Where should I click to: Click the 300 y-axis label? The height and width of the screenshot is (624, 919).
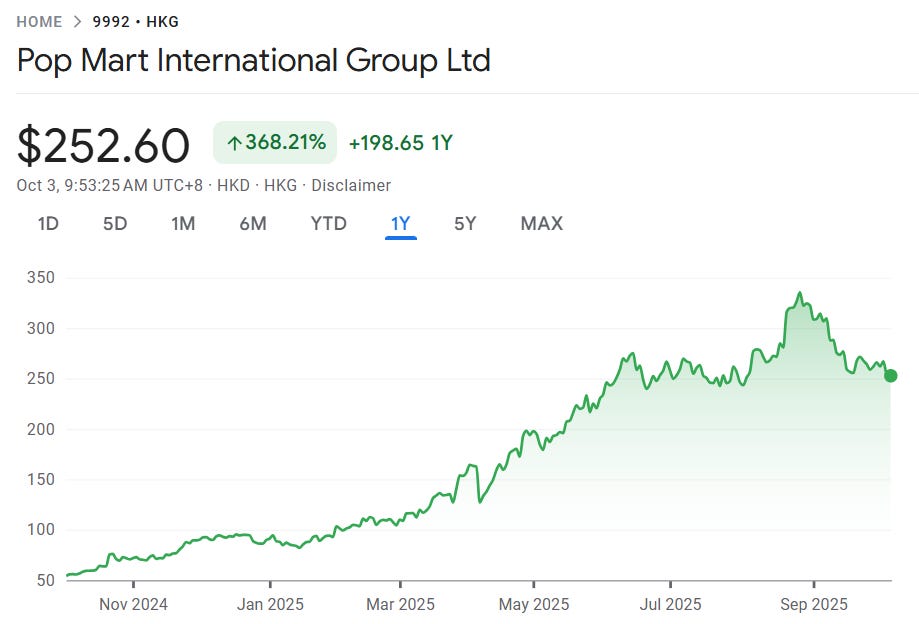tap(41, 328)
